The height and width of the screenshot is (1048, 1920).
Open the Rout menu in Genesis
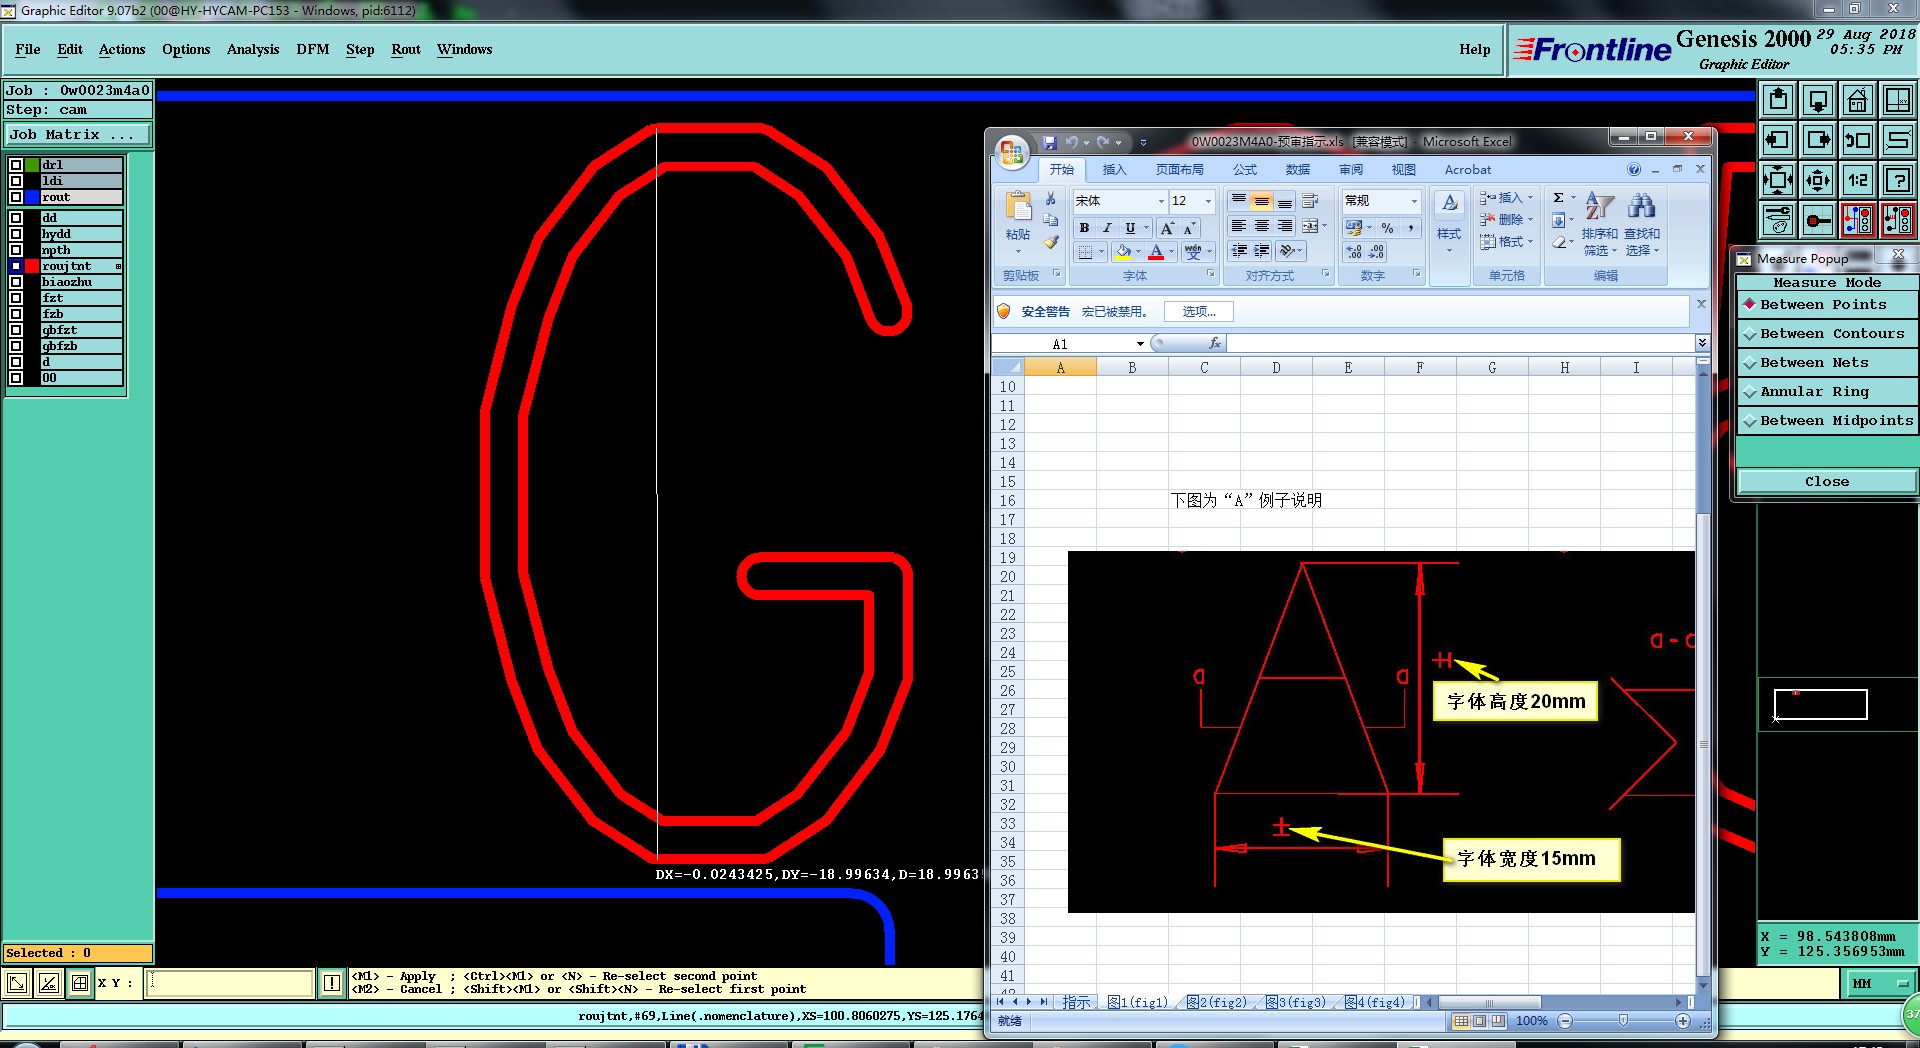[x=406, y=49]
